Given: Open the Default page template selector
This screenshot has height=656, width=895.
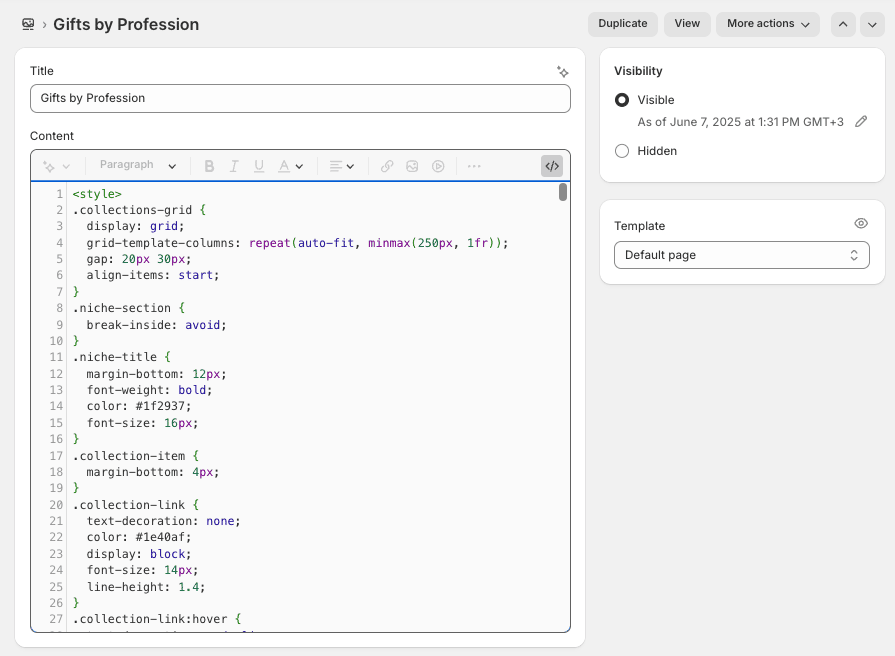Looking at the screenshot, I should (x=741, y=255).
